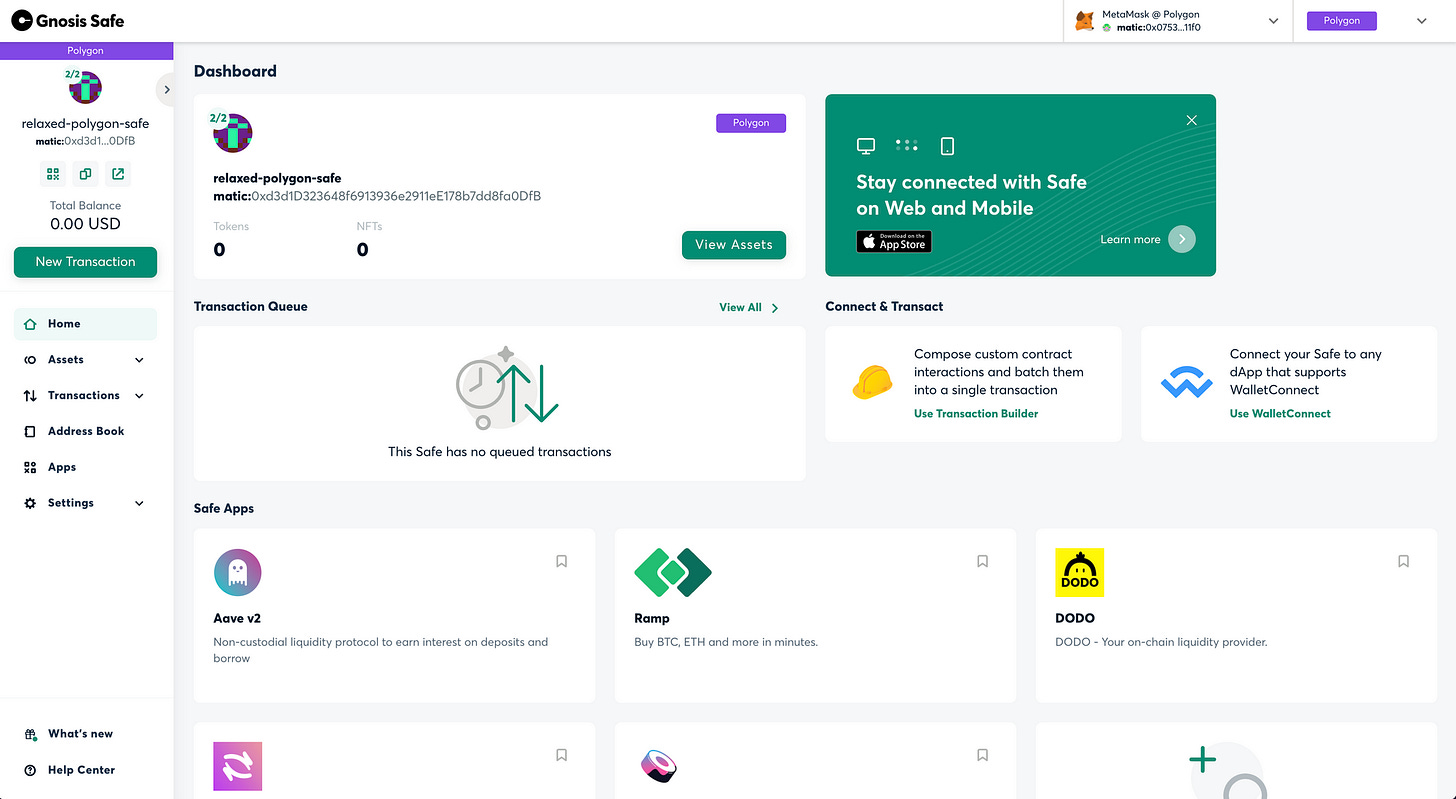
Task: Bookmark the Aave v2 app
Action: pos(562,561)
